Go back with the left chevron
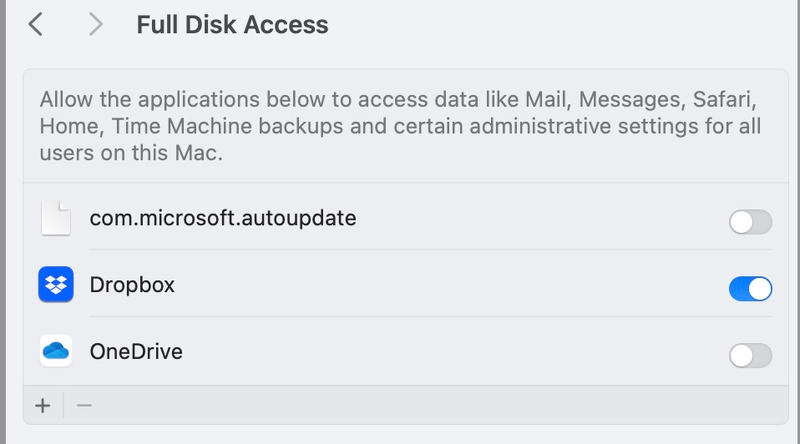This screenshot has width=800, height=444. coord(36,24)
